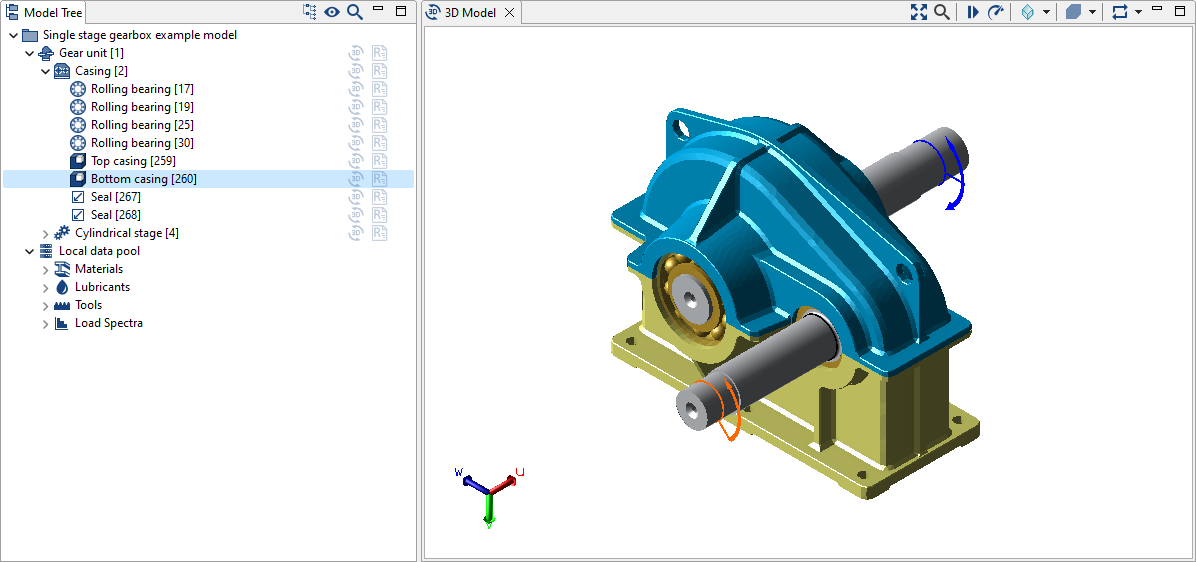Image resolution: width=1196 pixels, height=562 pixels.
Task: Toggle the eye visibility icon in Model Tree
Action: [332, 12]
